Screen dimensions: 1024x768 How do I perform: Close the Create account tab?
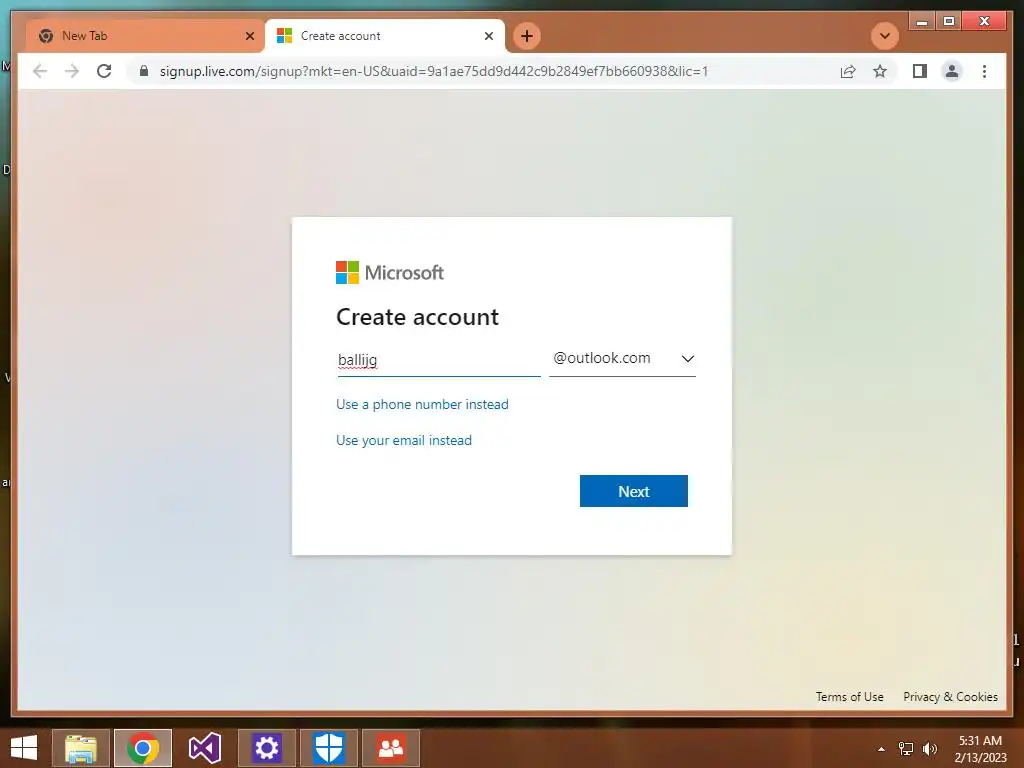click(488, 36)
